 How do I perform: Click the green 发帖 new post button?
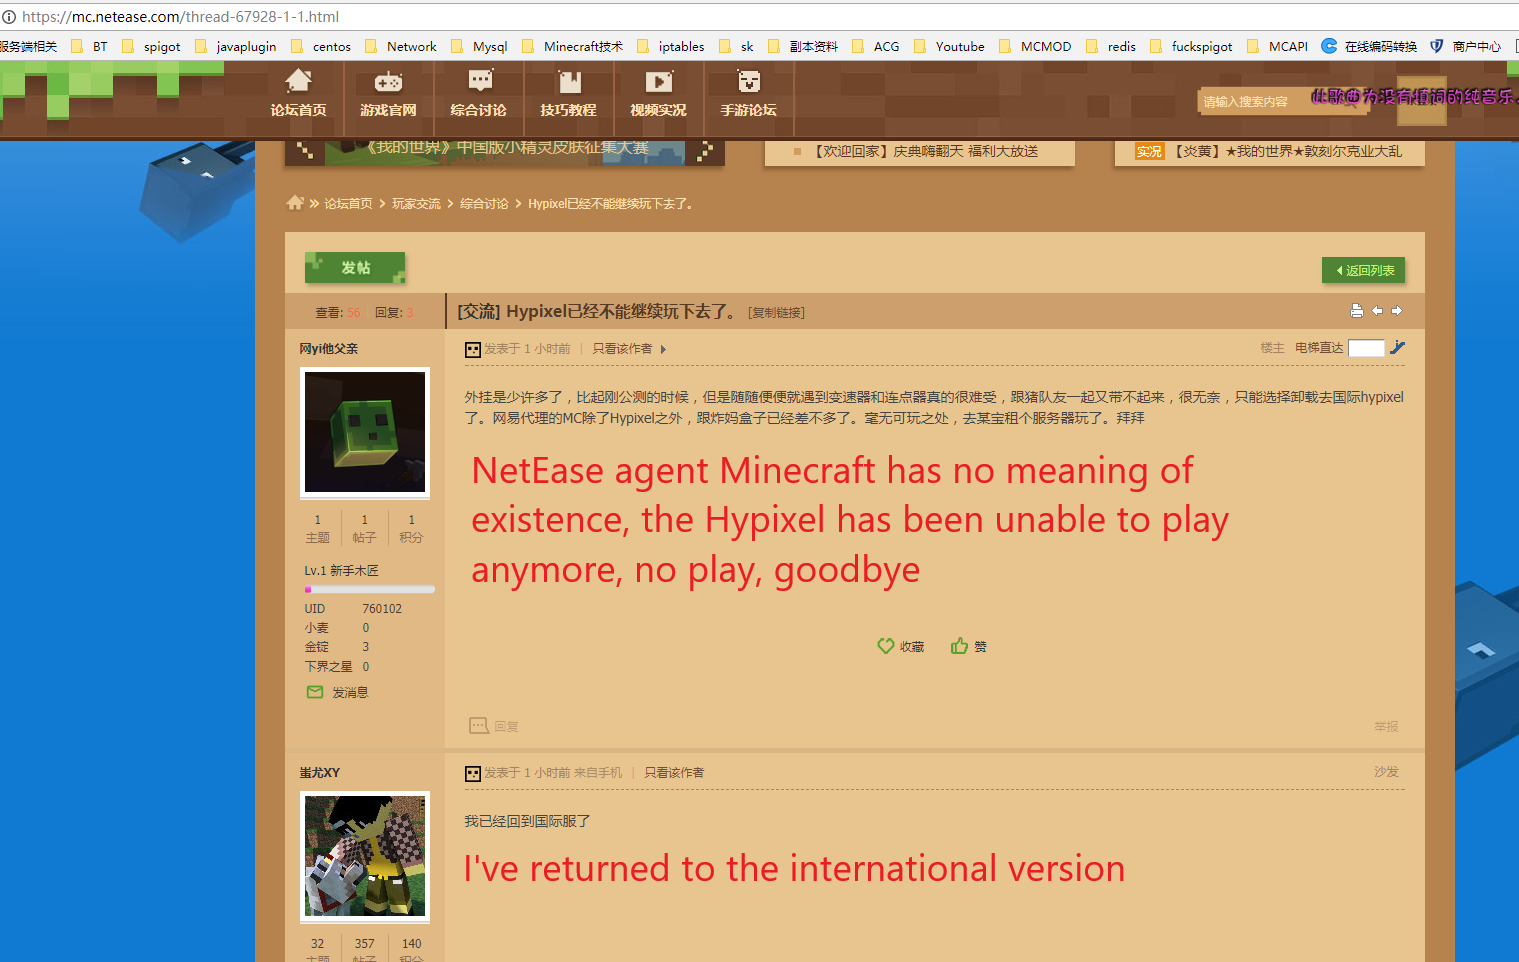pos(355,268)
